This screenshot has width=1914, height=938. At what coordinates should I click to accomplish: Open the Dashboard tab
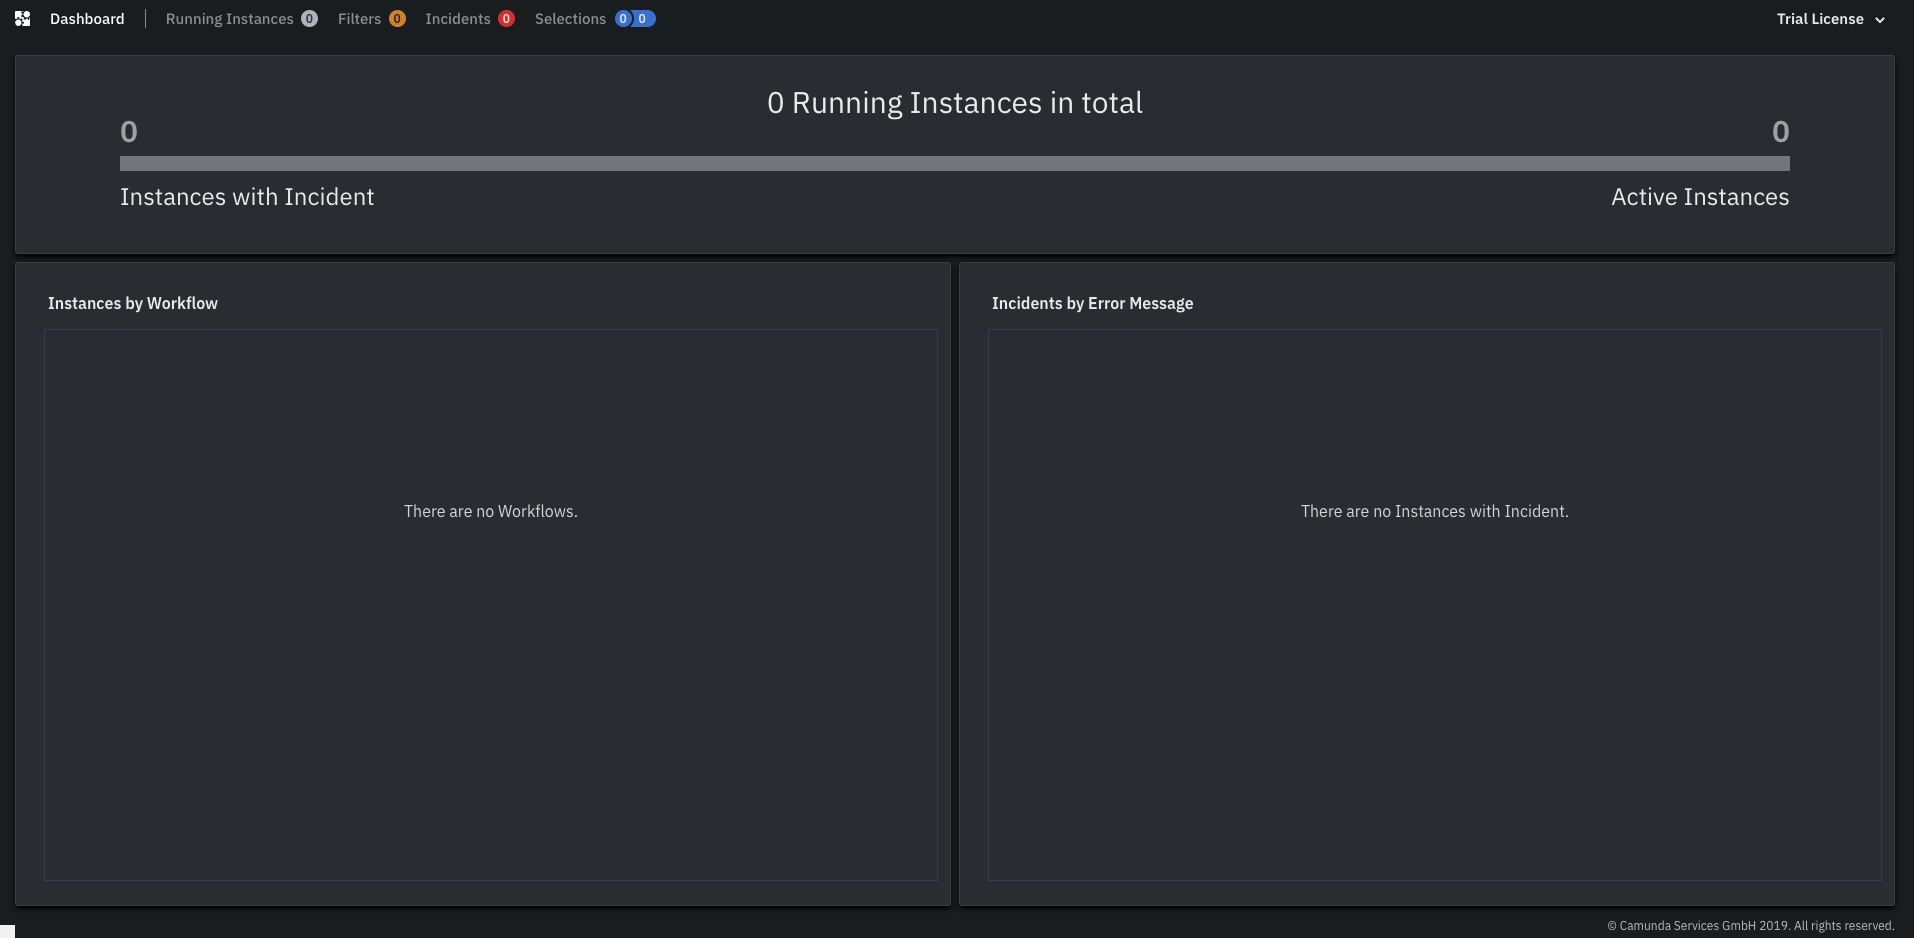pos(87,19)
